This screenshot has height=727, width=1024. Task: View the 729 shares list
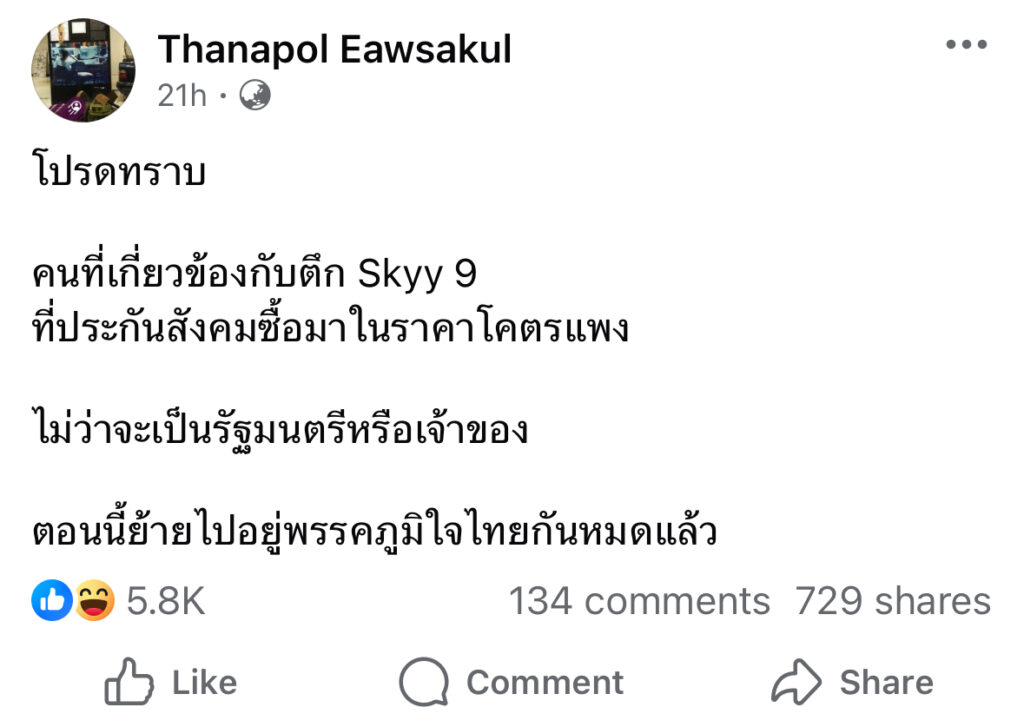892,601
